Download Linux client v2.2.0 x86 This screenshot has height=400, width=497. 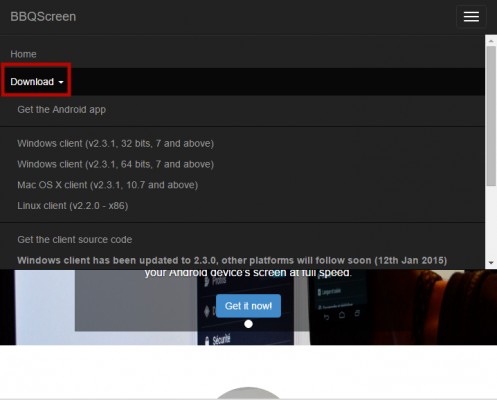pyautogui.click(x=73, y=206)
